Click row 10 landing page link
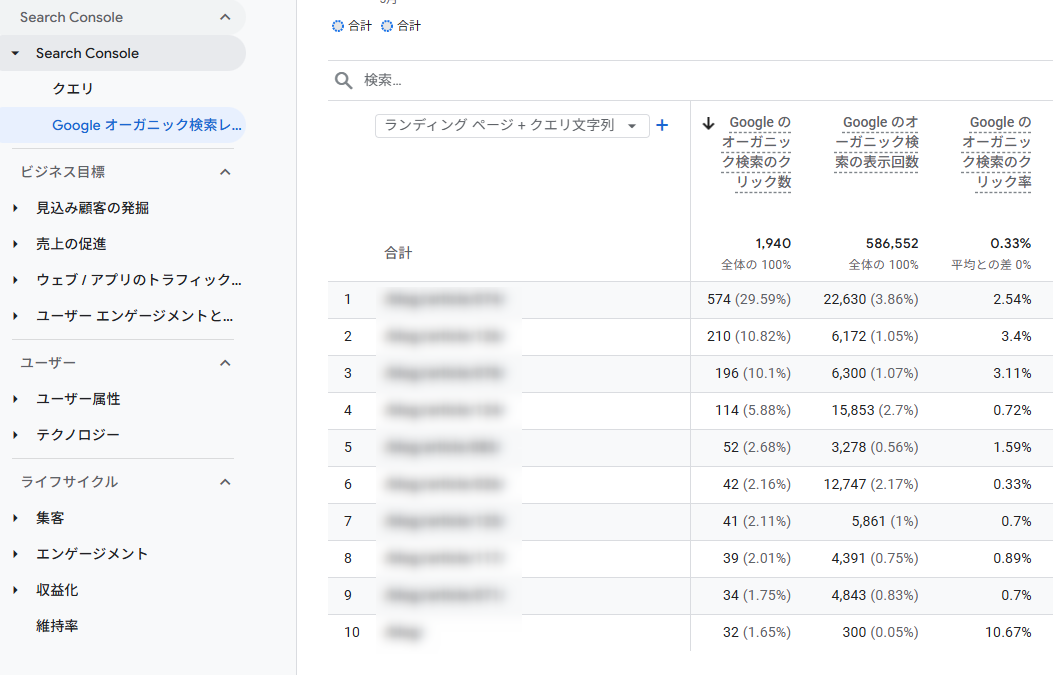The height and width of the screenshot is (675, 1053). (x=404, y=632)
